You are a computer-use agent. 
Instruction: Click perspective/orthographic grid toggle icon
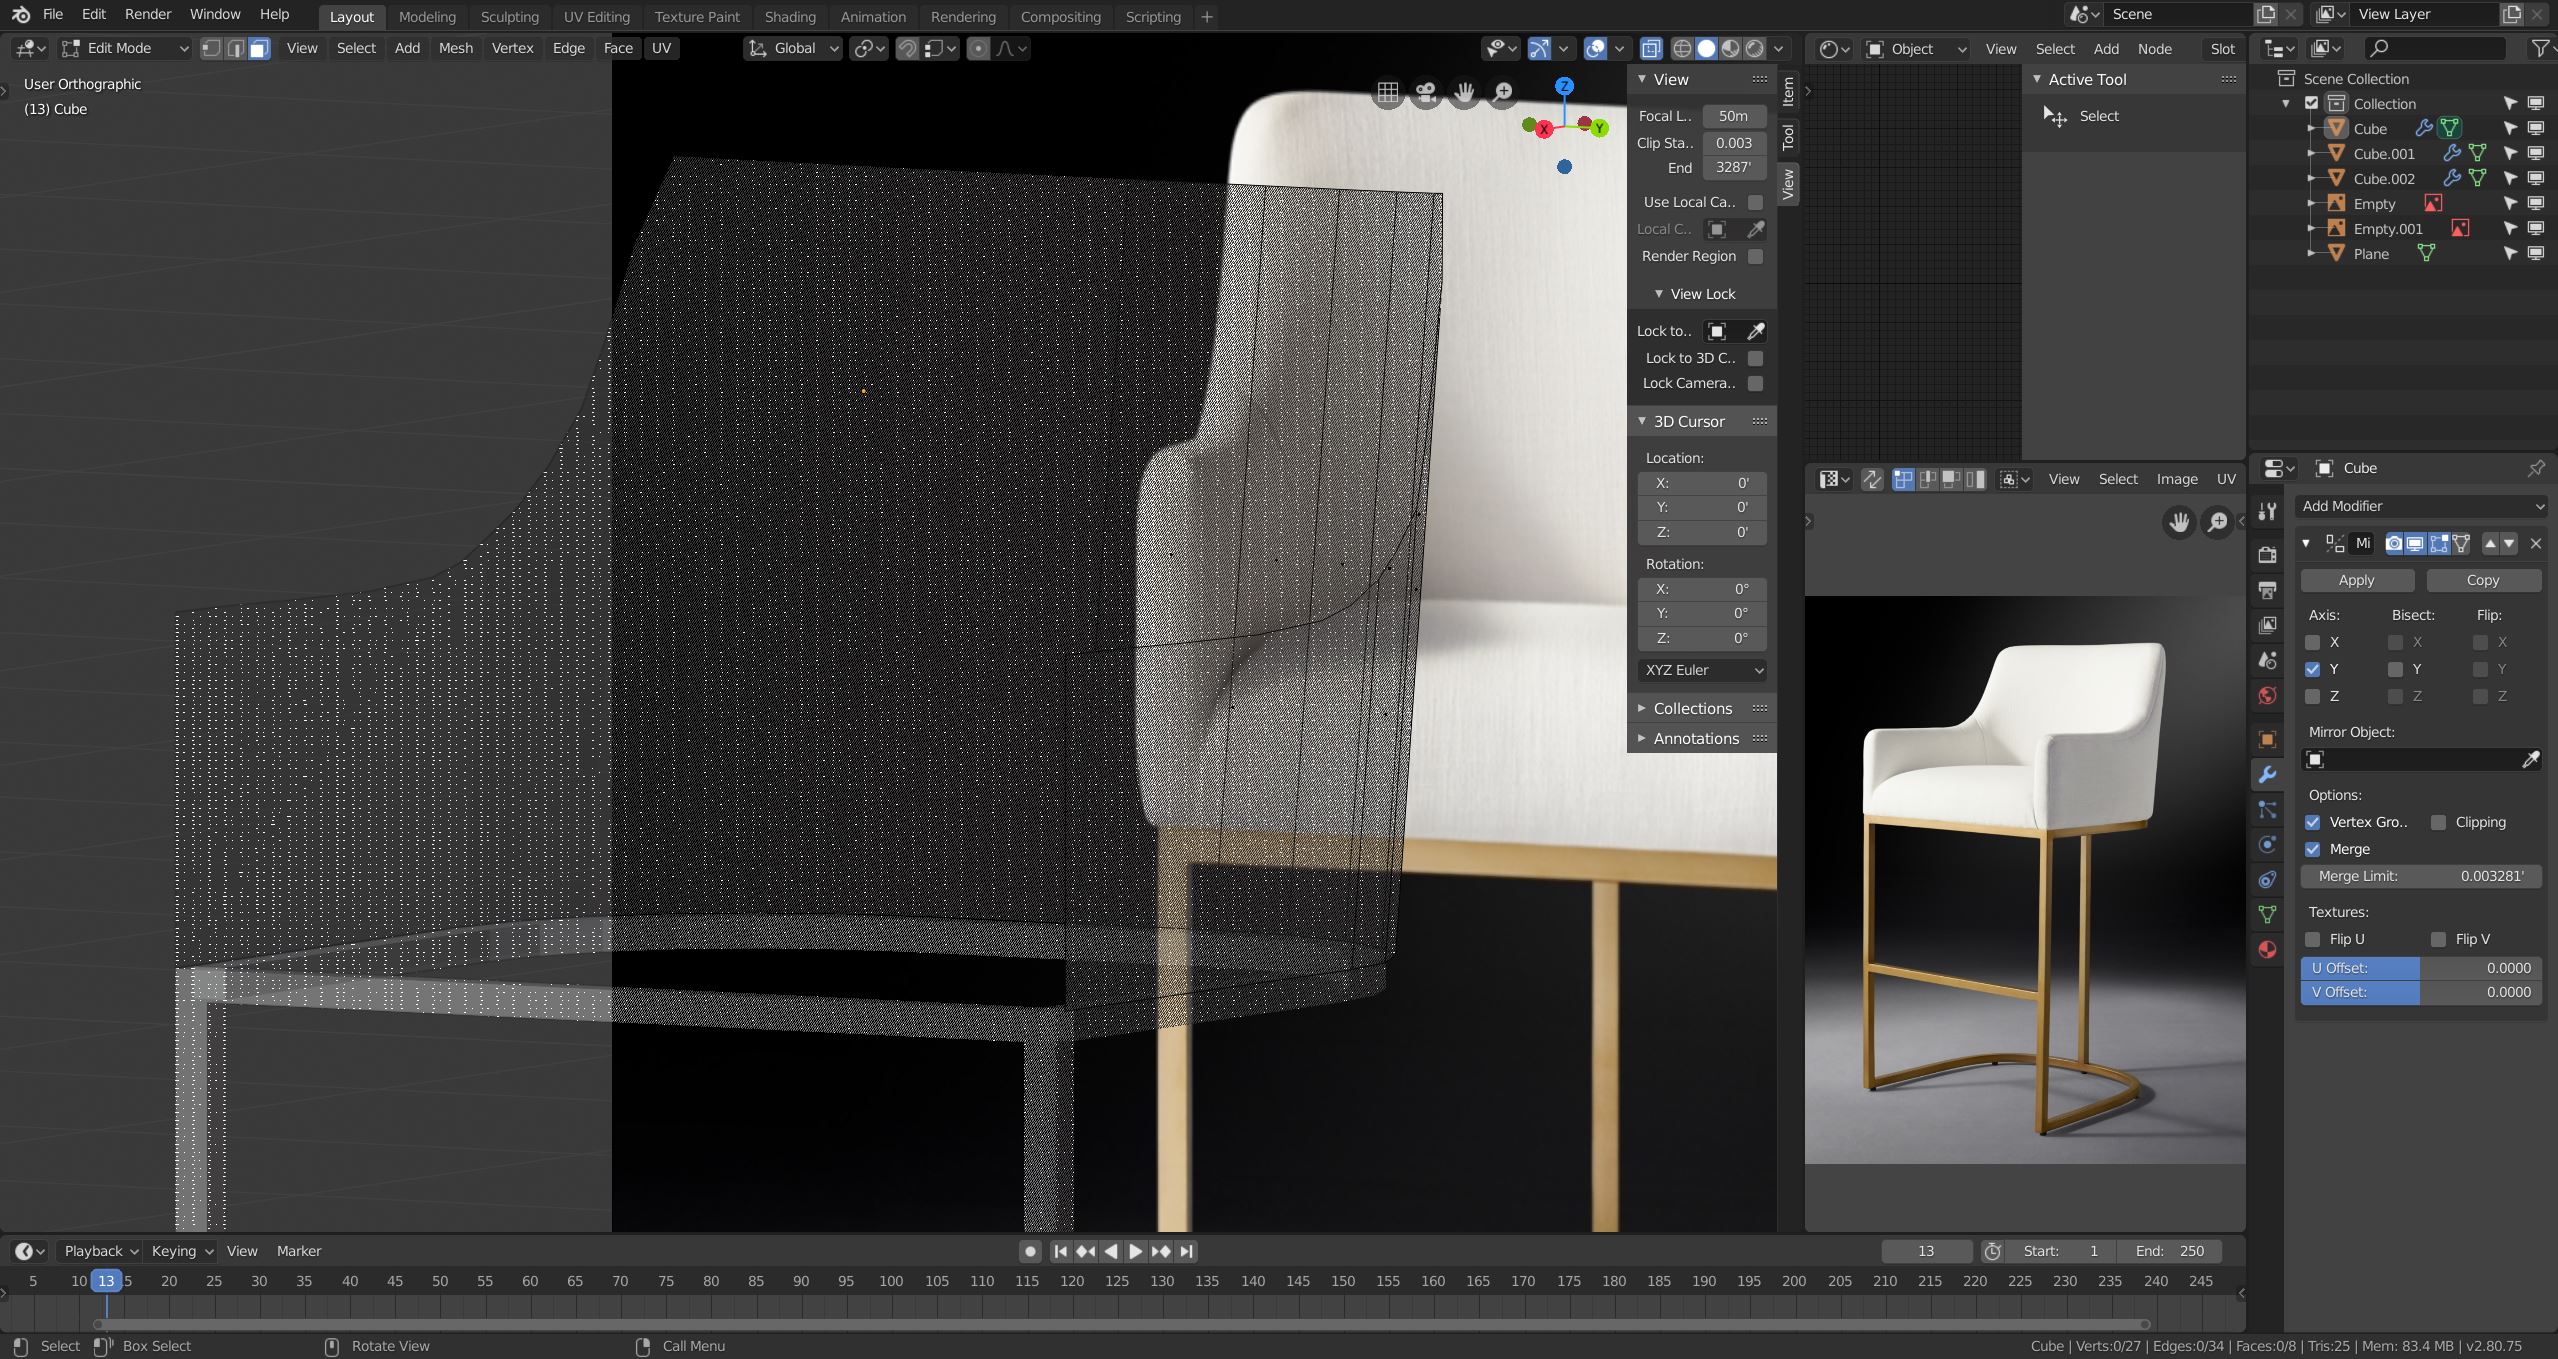pos(1388,93)
